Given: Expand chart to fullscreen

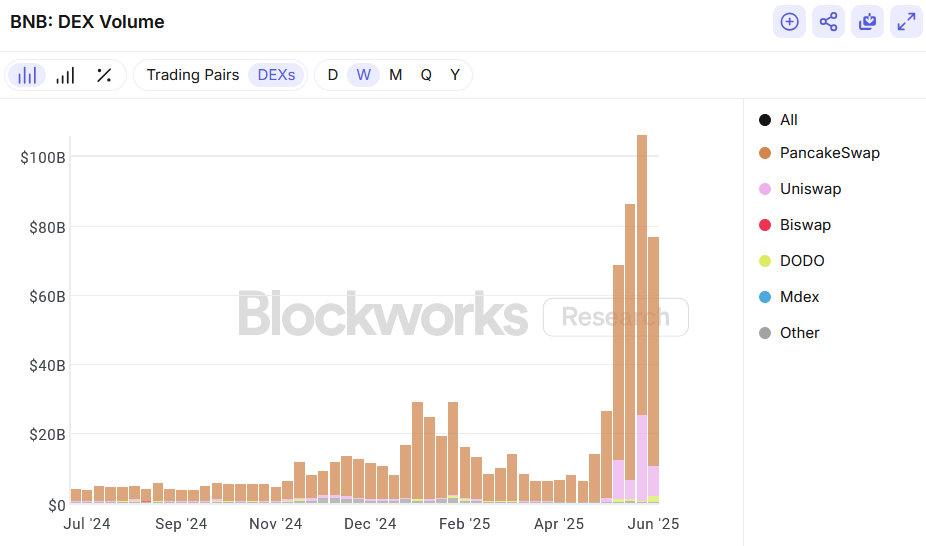Looking at the screenshot, I should point(906,22).
